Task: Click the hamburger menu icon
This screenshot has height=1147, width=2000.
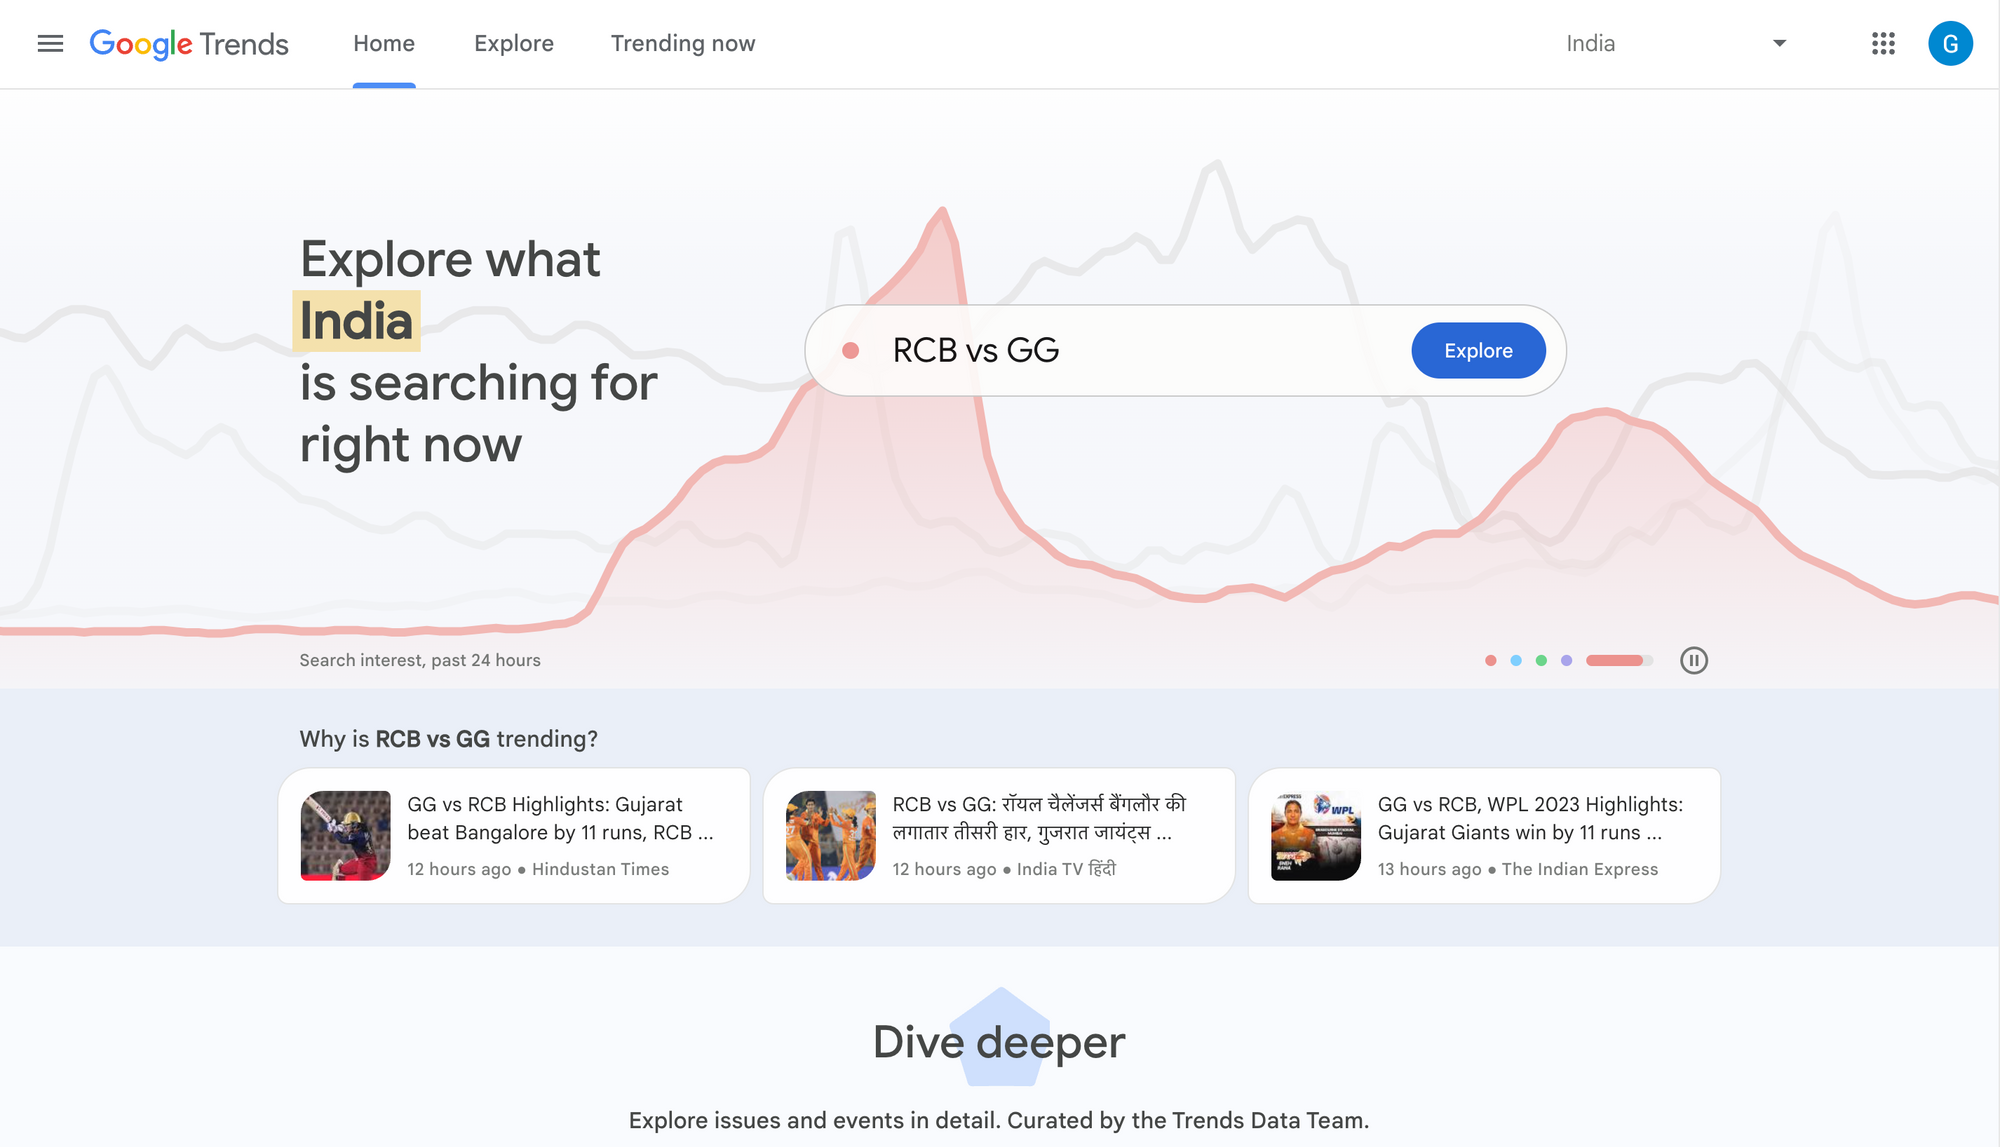Action: 49,43
